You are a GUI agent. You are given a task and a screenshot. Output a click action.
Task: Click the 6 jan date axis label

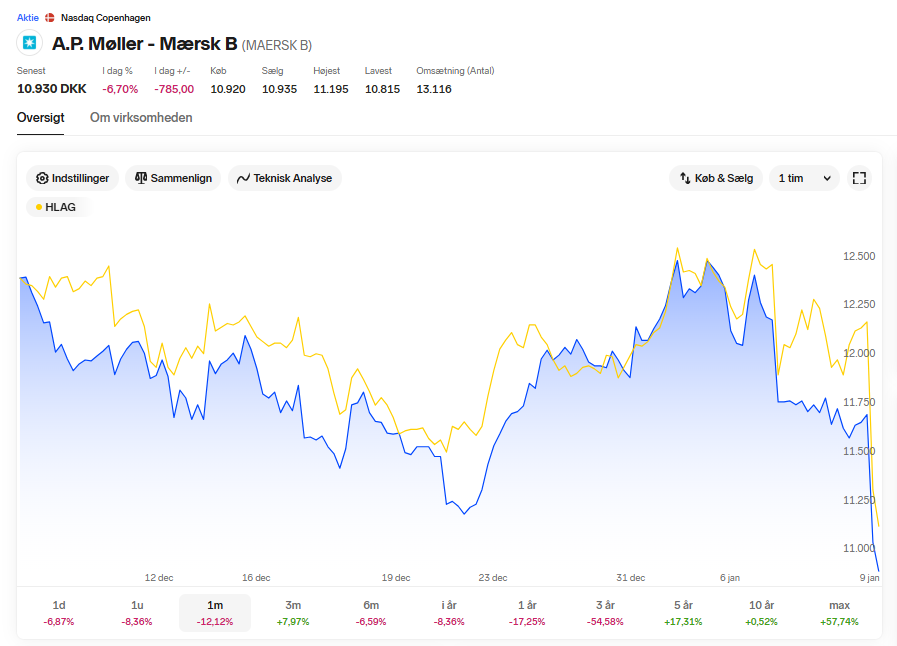pyautogui.click(x=729, y=577)
